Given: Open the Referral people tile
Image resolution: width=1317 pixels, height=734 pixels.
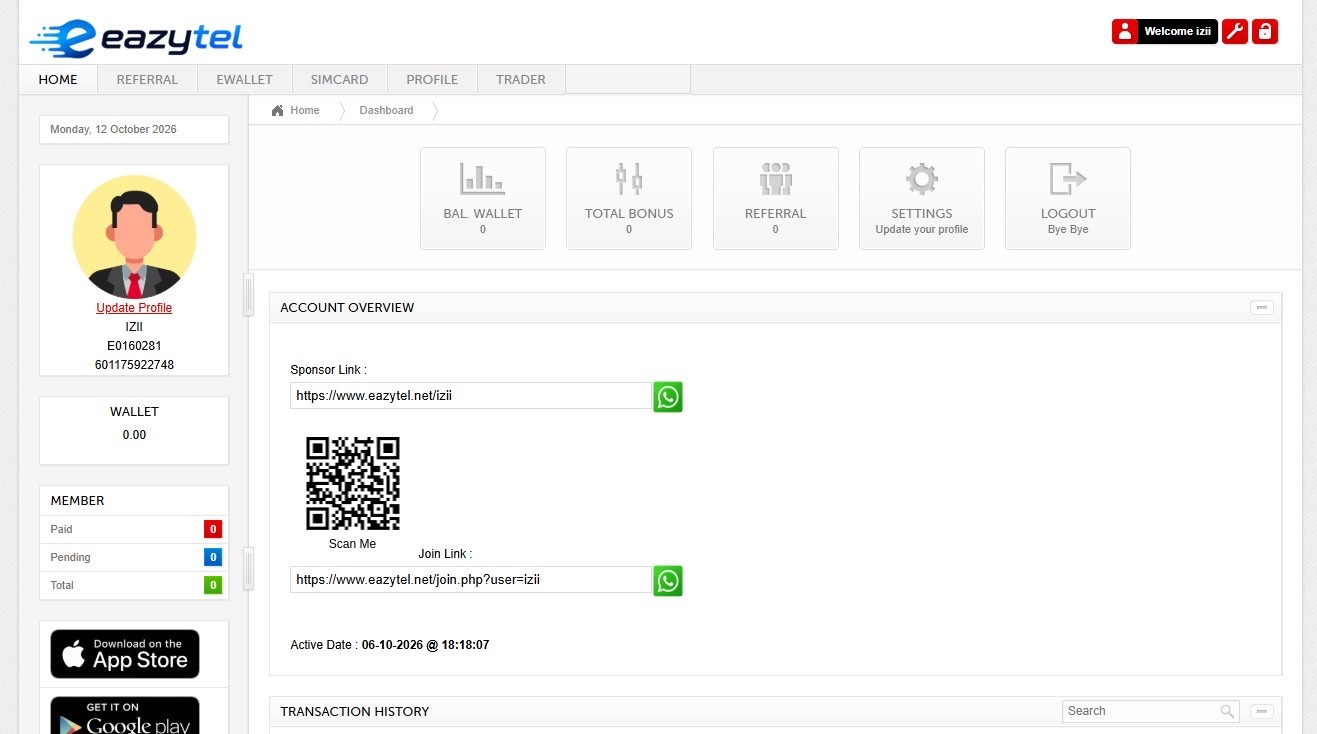Looking at the screenshot, I should 775,198.
